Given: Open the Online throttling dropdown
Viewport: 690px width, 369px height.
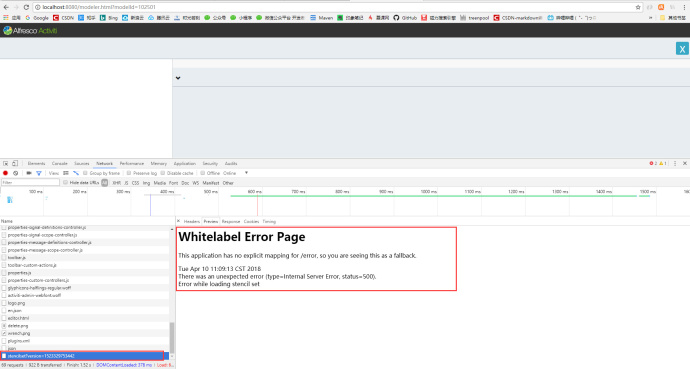Looking at the screenshot, I should pyautogui.click(x=235, y=173).
